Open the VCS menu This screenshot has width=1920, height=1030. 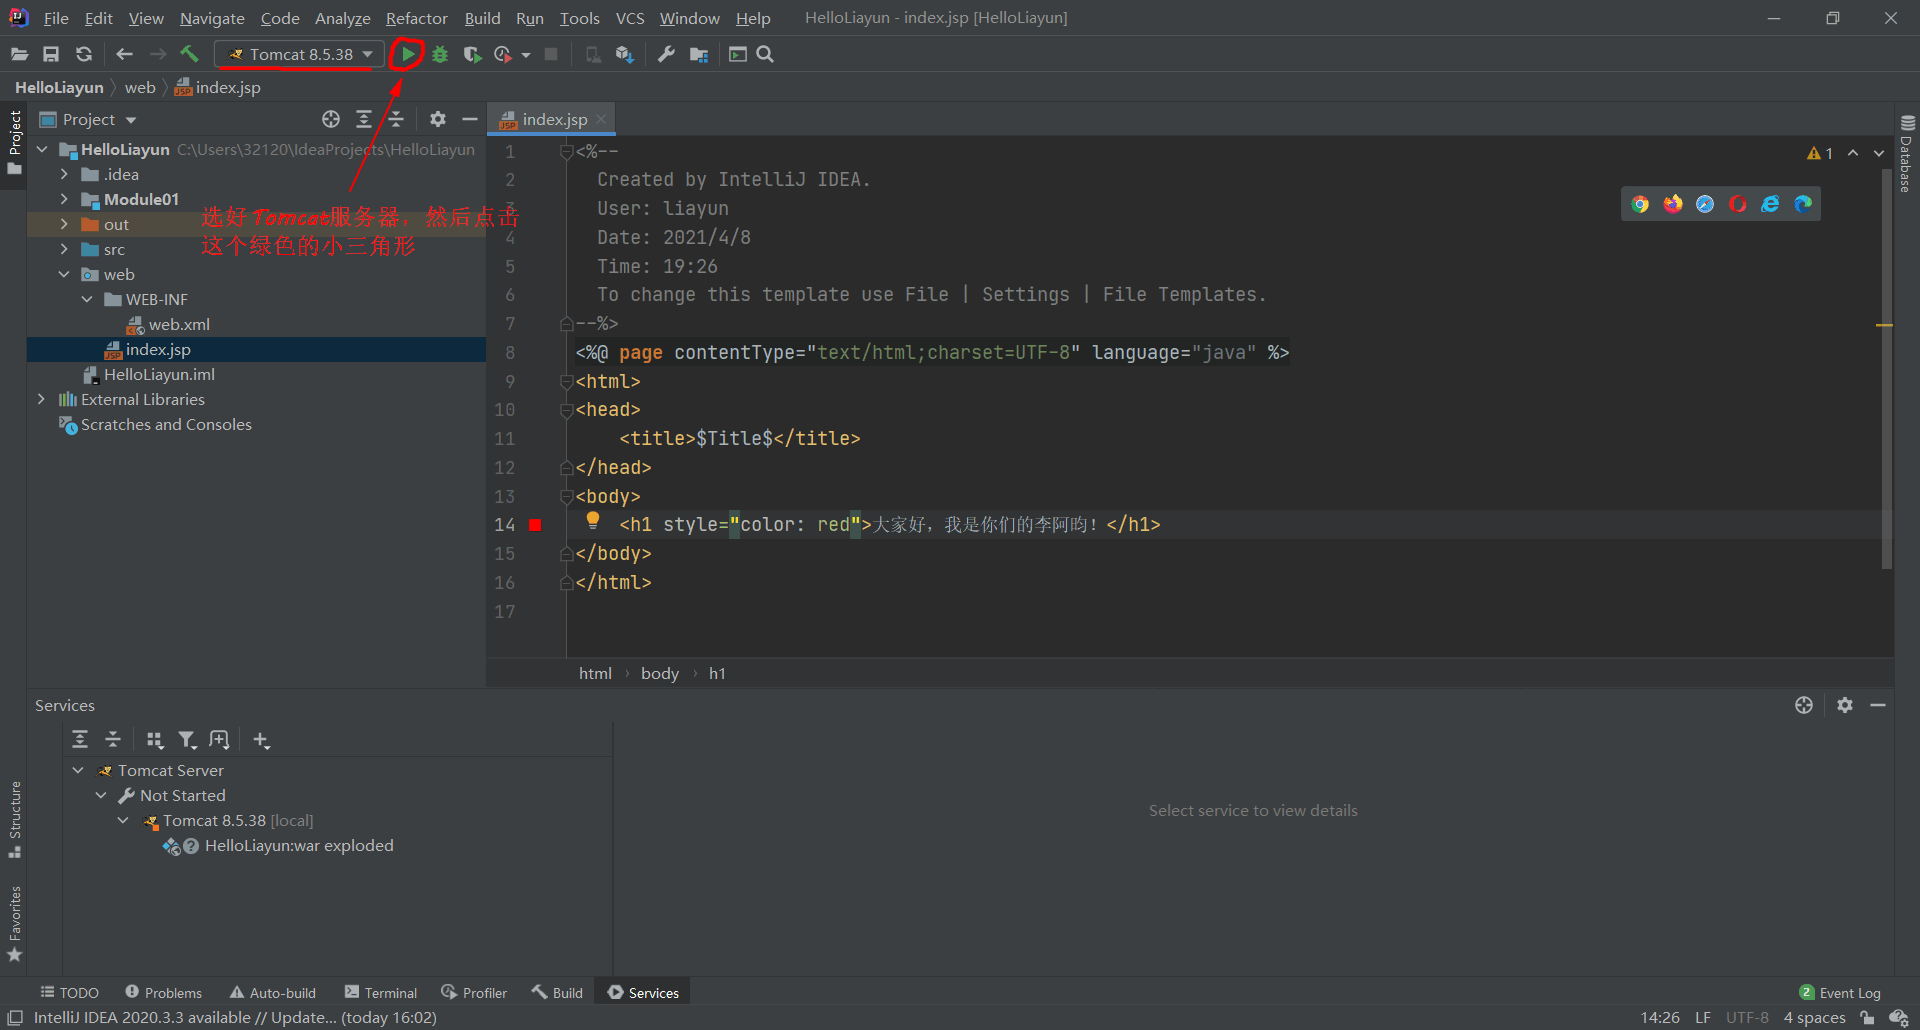point(630,18)
